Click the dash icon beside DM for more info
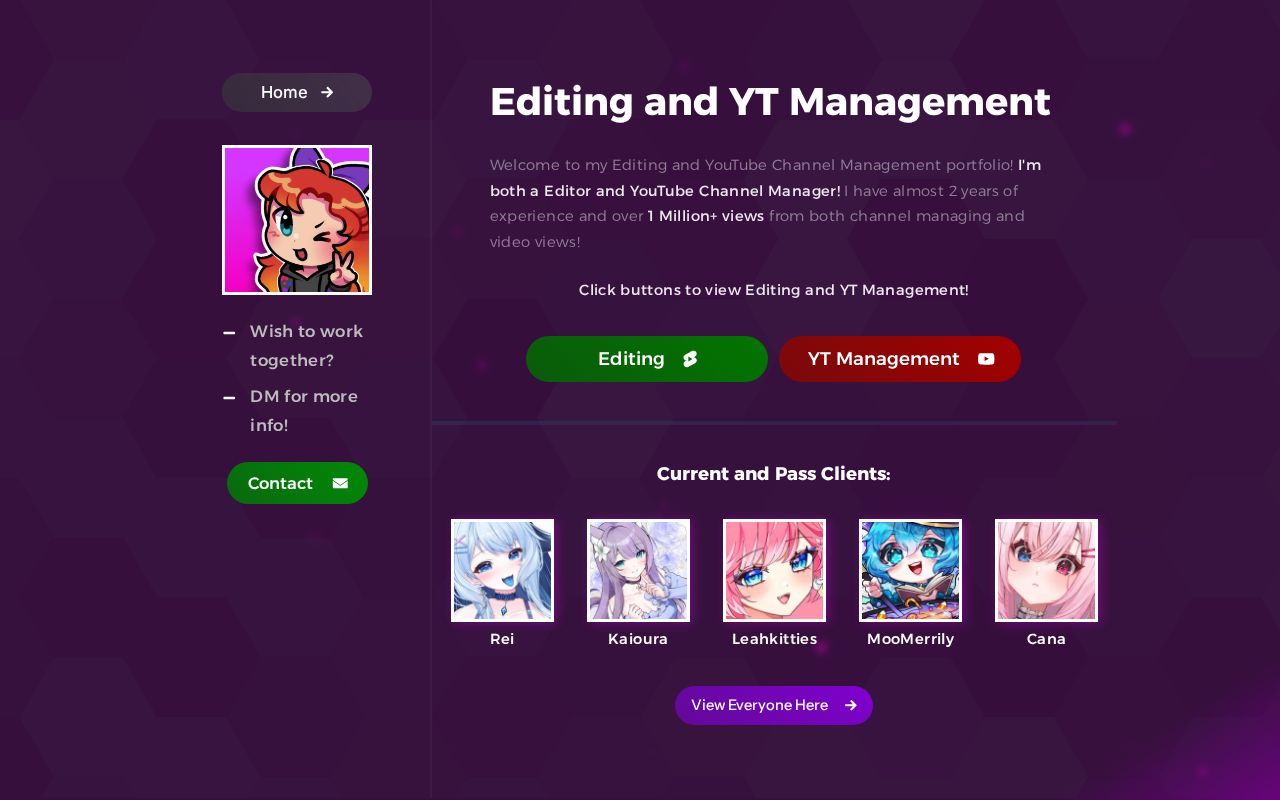 [229, 398]
